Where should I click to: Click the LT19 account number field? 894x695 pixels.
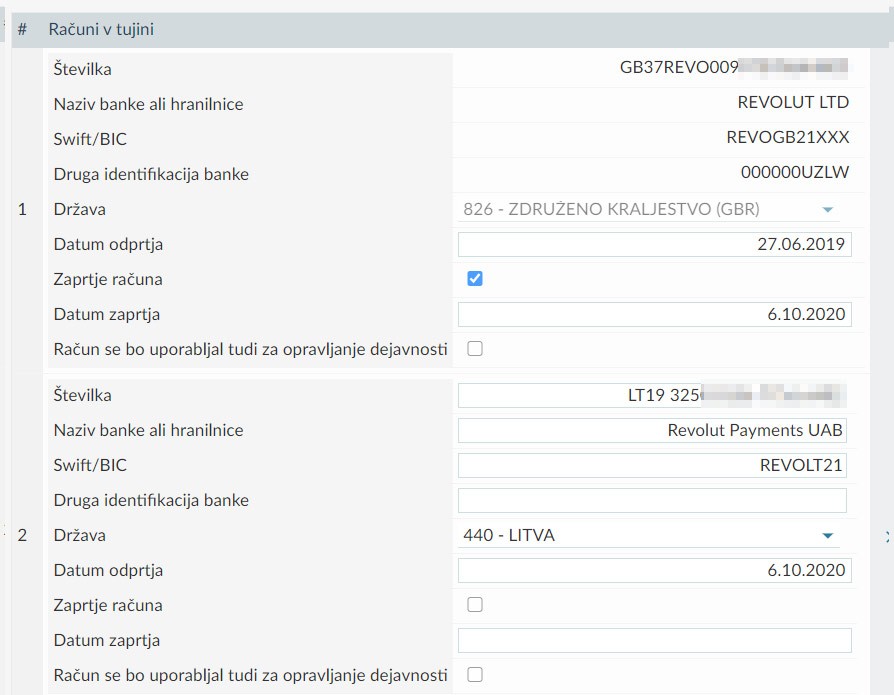click(652, 395)
